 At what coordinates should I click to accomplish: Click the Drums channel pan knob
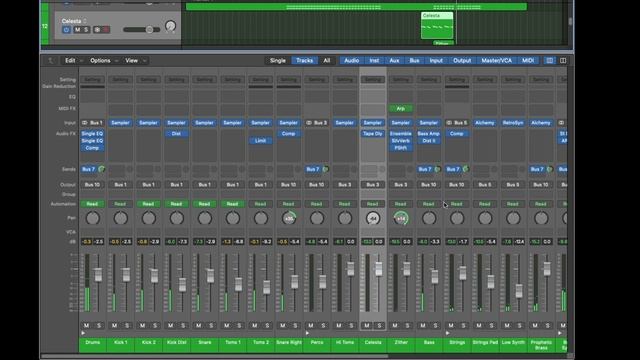click(x=93, y=218)
